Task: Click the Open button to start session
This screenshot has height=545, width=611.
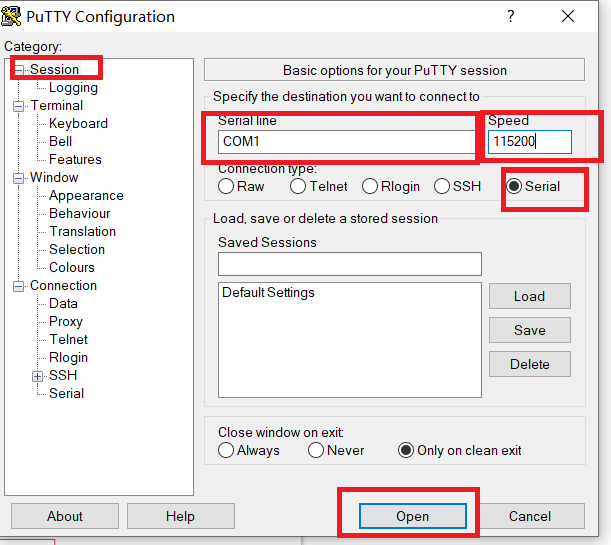Action: [413, 516]
